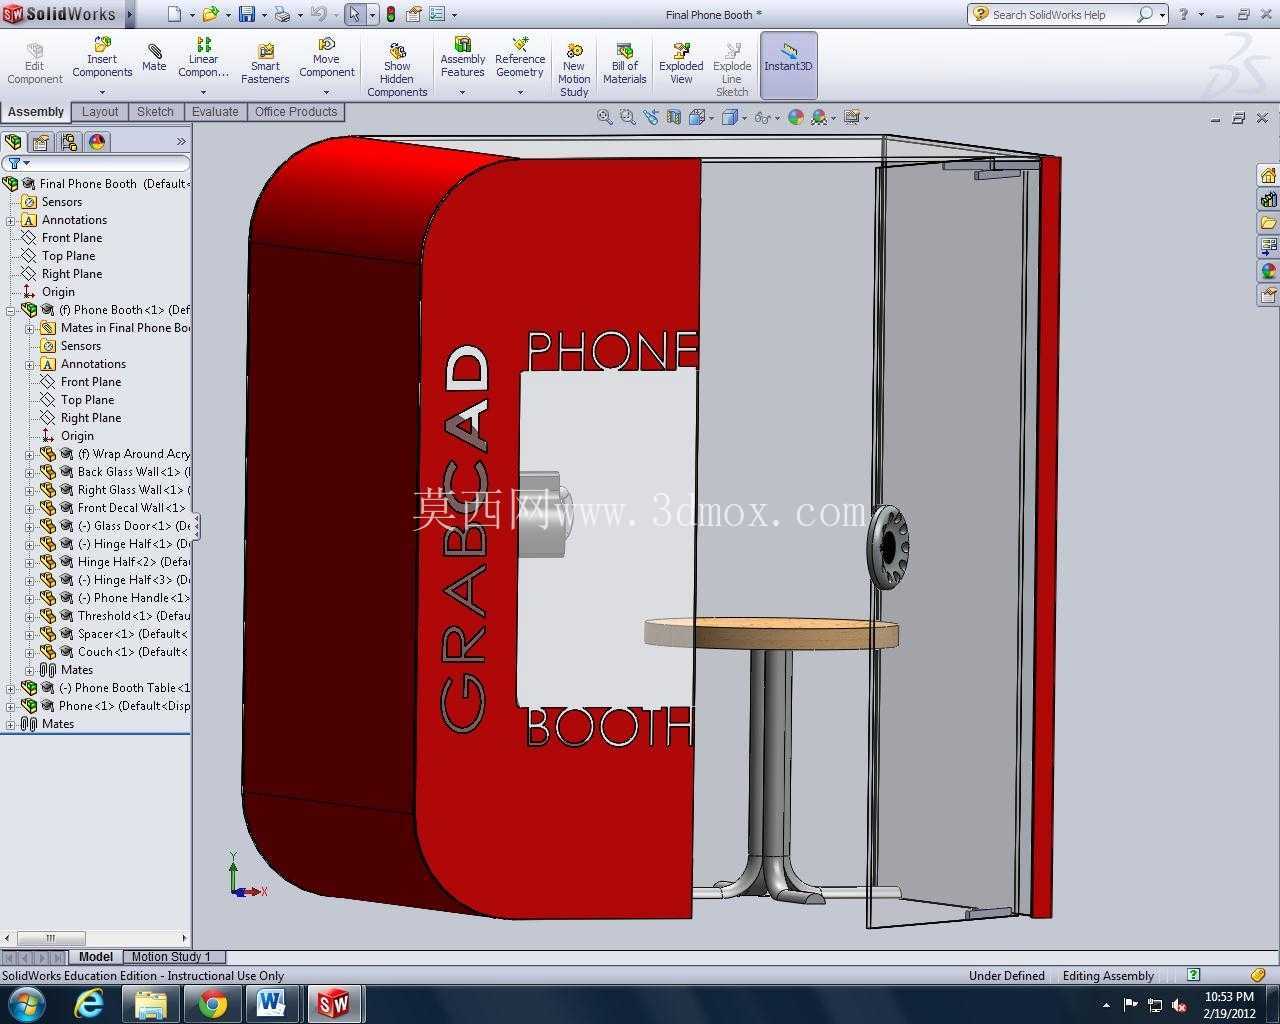Click Exploded View tool

click(681, 64)
